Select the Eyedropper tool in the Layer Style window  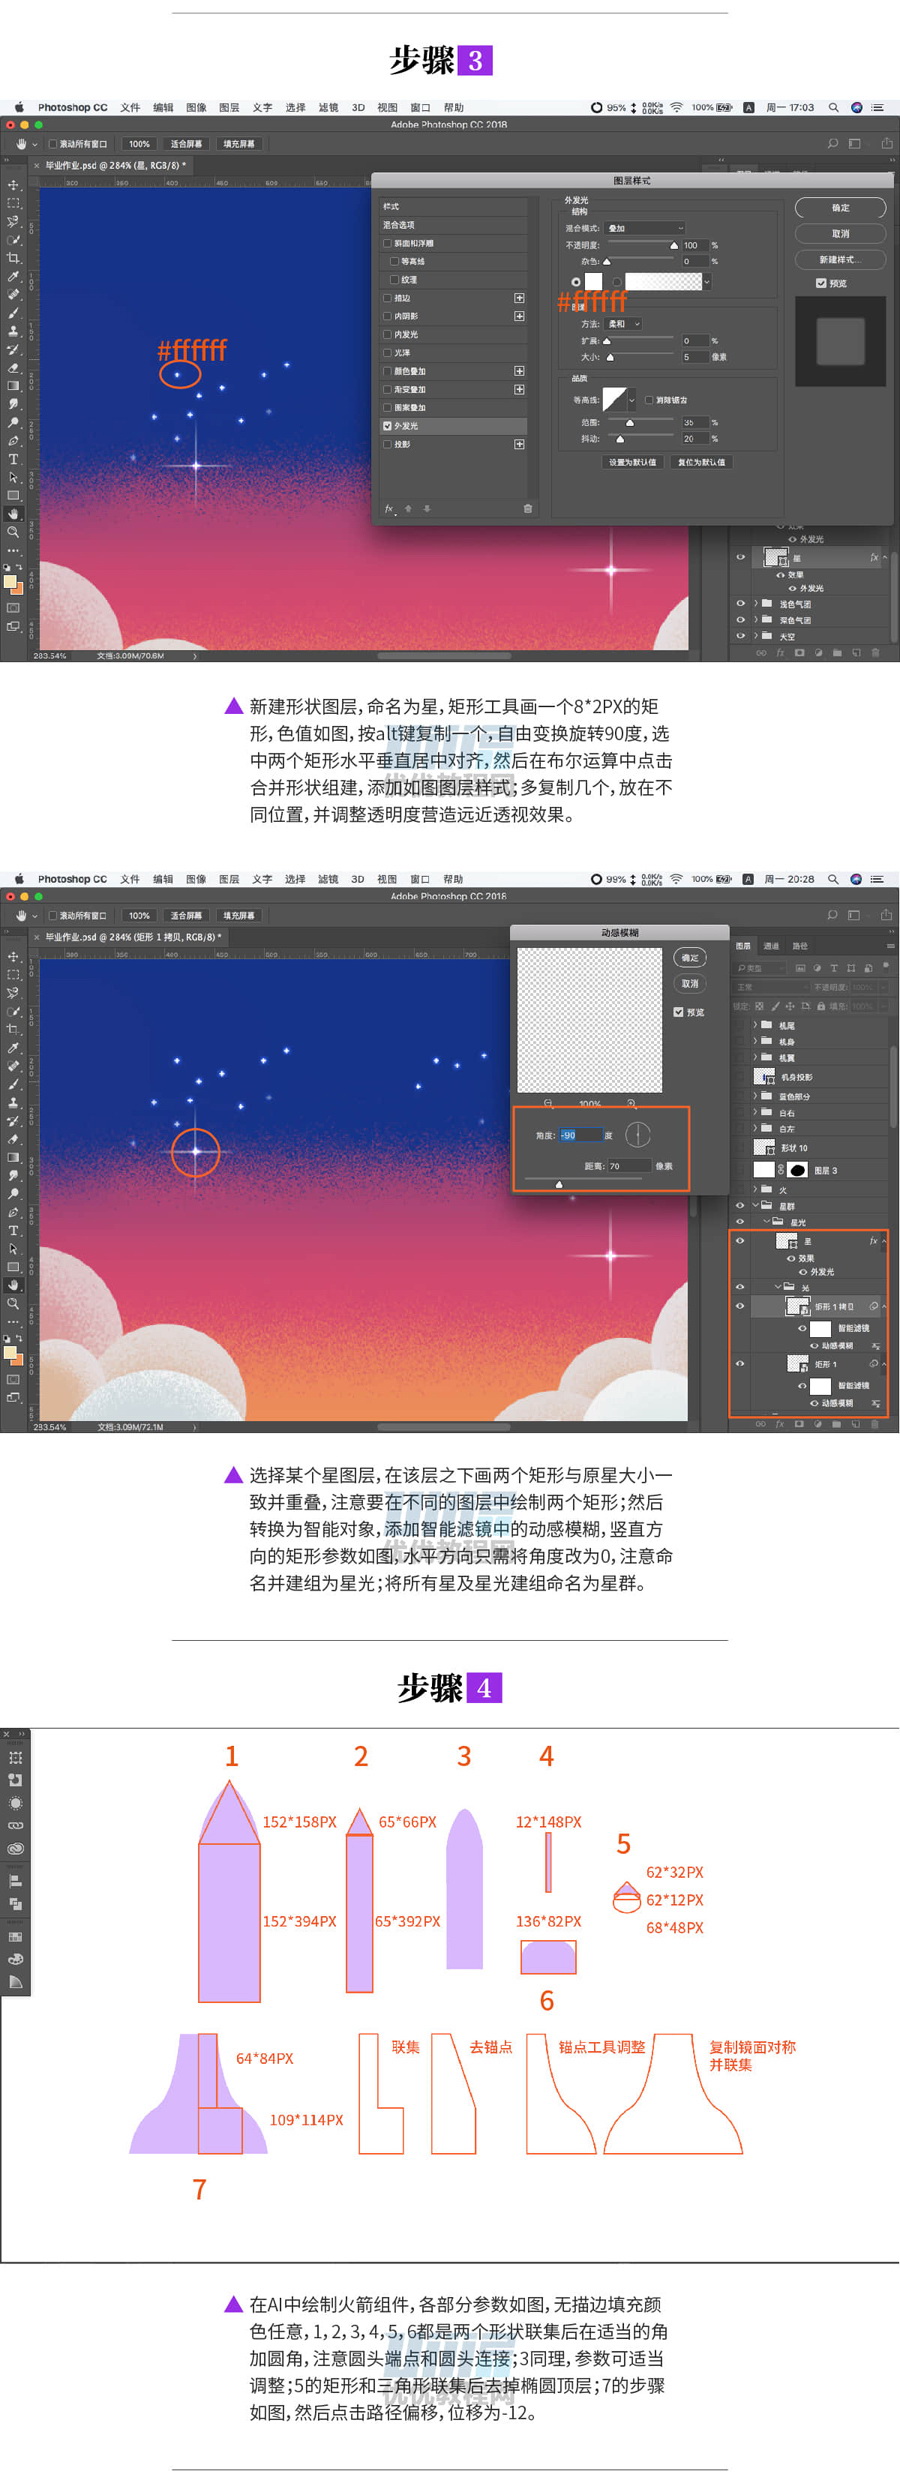coord(13,276)
